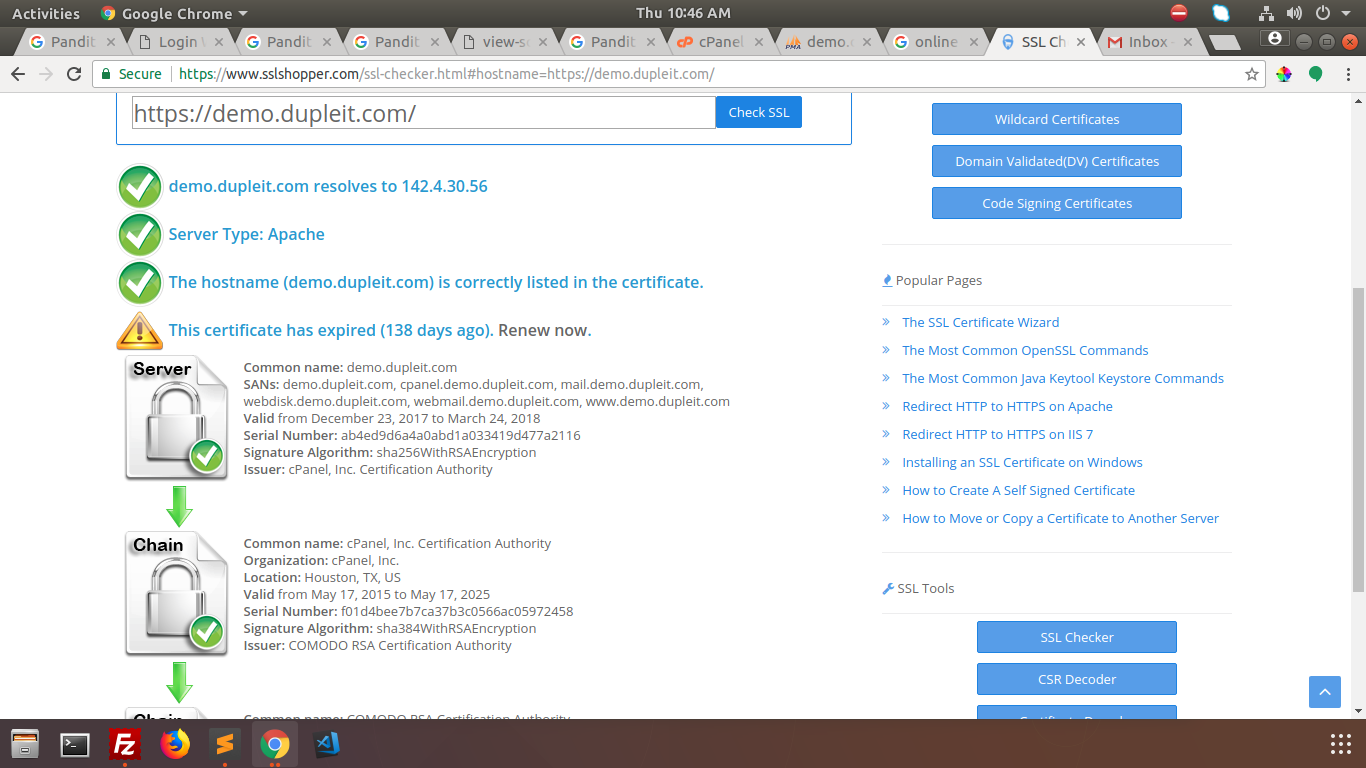The width and height of the screenshot is (1366, 768).
Task: Click the browser address bar URL
Action: tap(446, 74)
